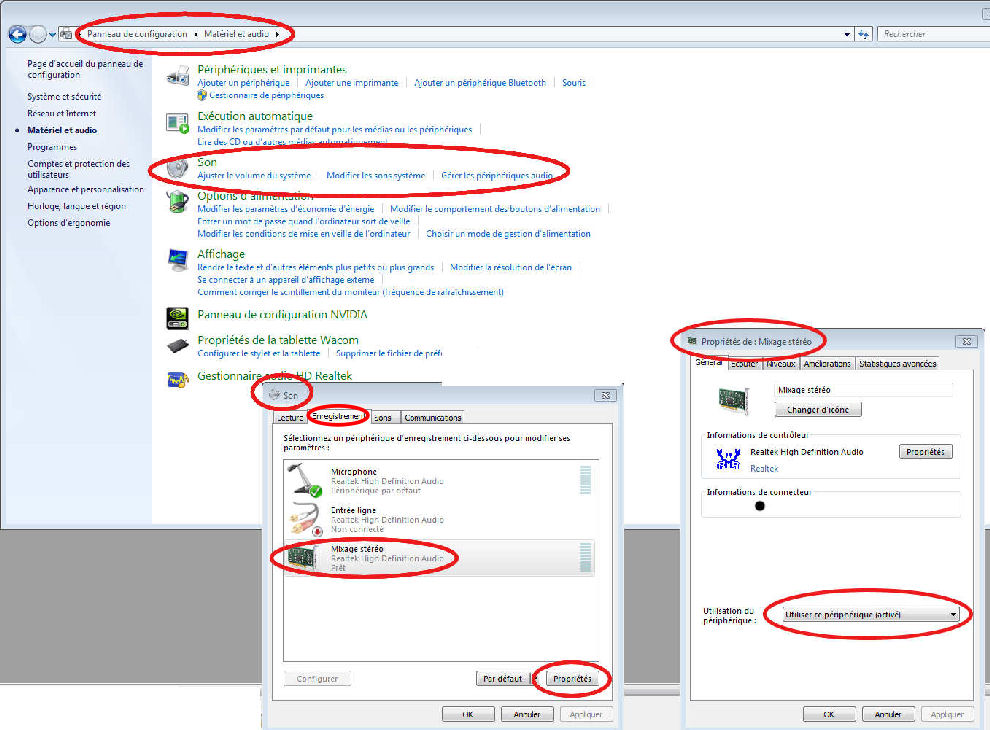Open Page d'accueil du panneau de configuration
990x730 pixels.
tap(85, 69)
